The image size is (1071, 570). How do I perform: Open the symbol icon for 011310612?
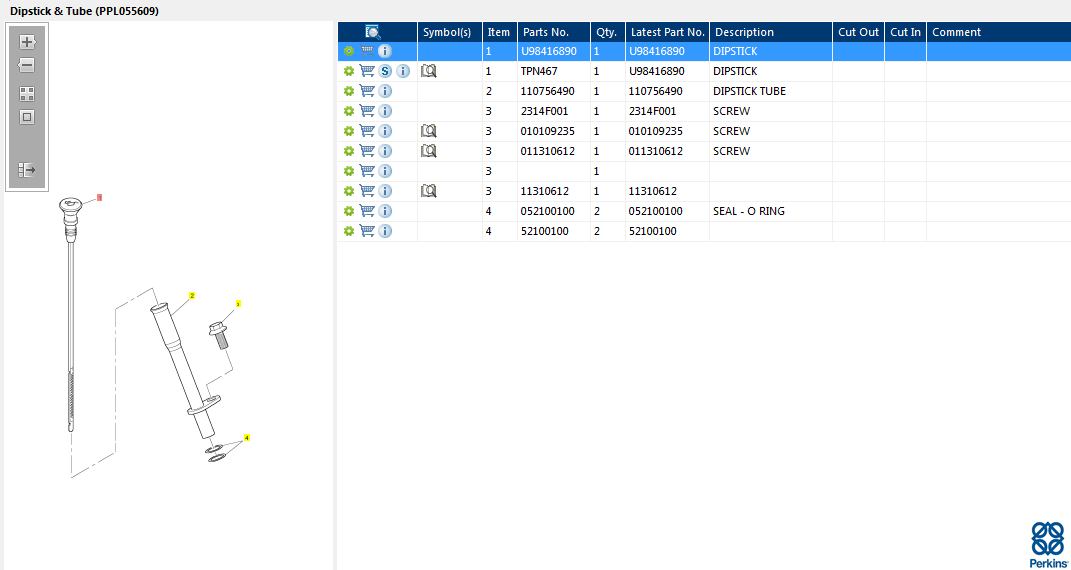tap(428, 150)
